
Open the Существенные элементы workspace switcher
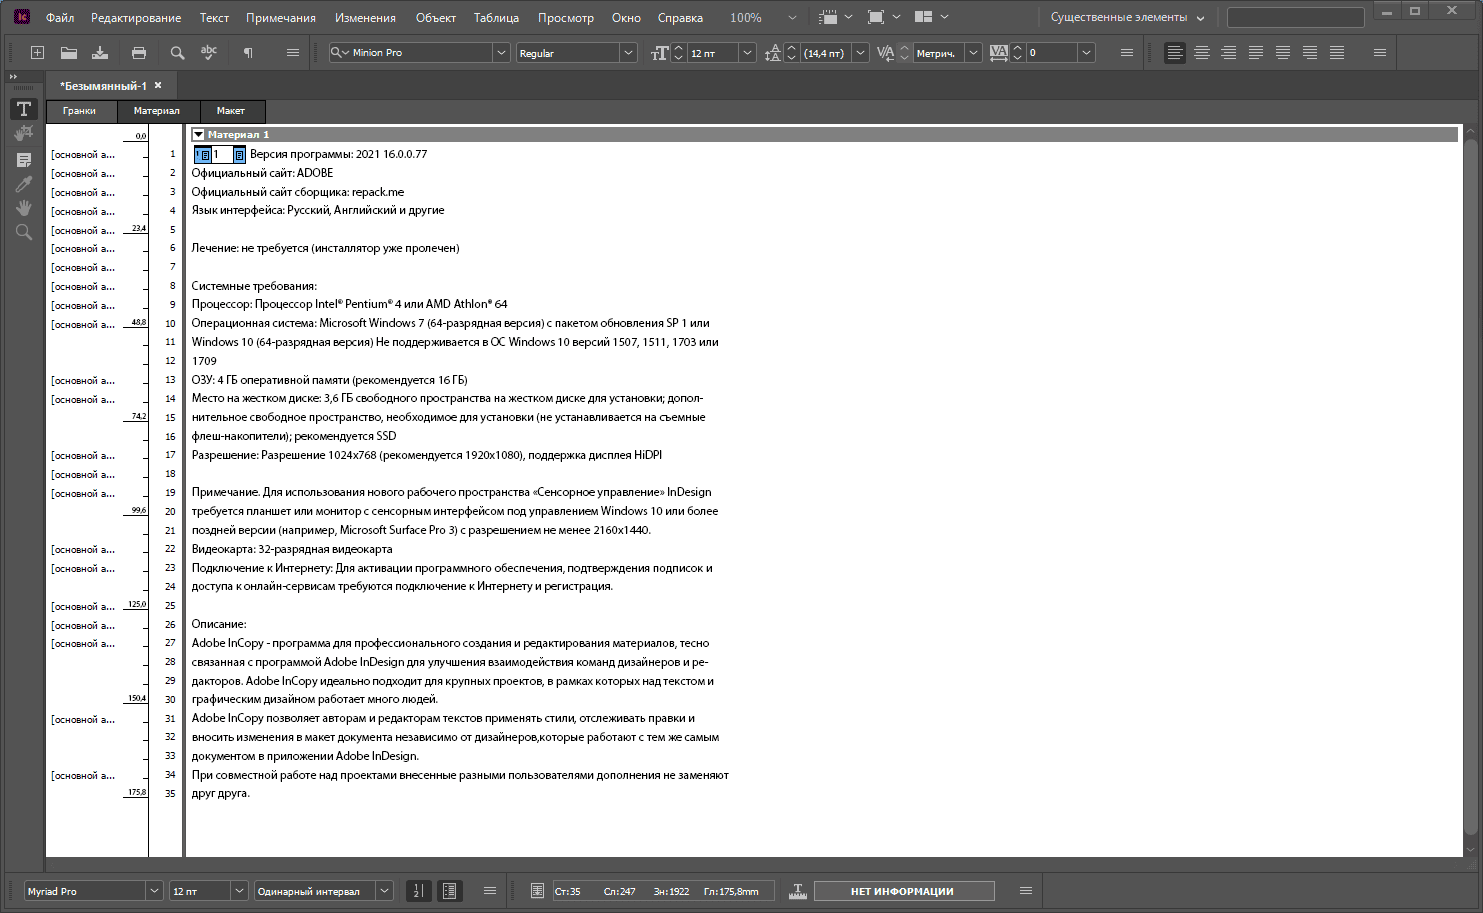(x=1127, y=18)
